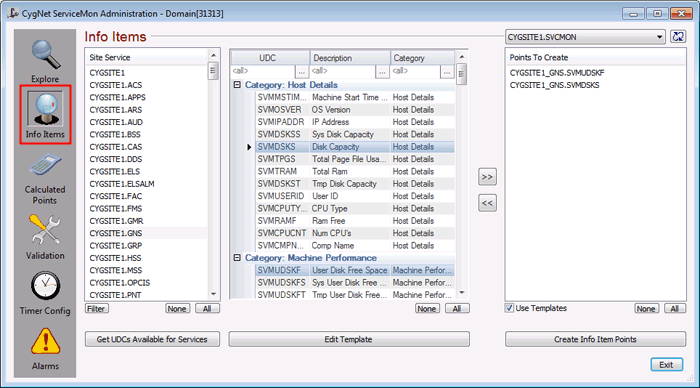This screenshot has height=388, width=700.
Task: Click the Edit Template button
Action: (x=349, y=339)
